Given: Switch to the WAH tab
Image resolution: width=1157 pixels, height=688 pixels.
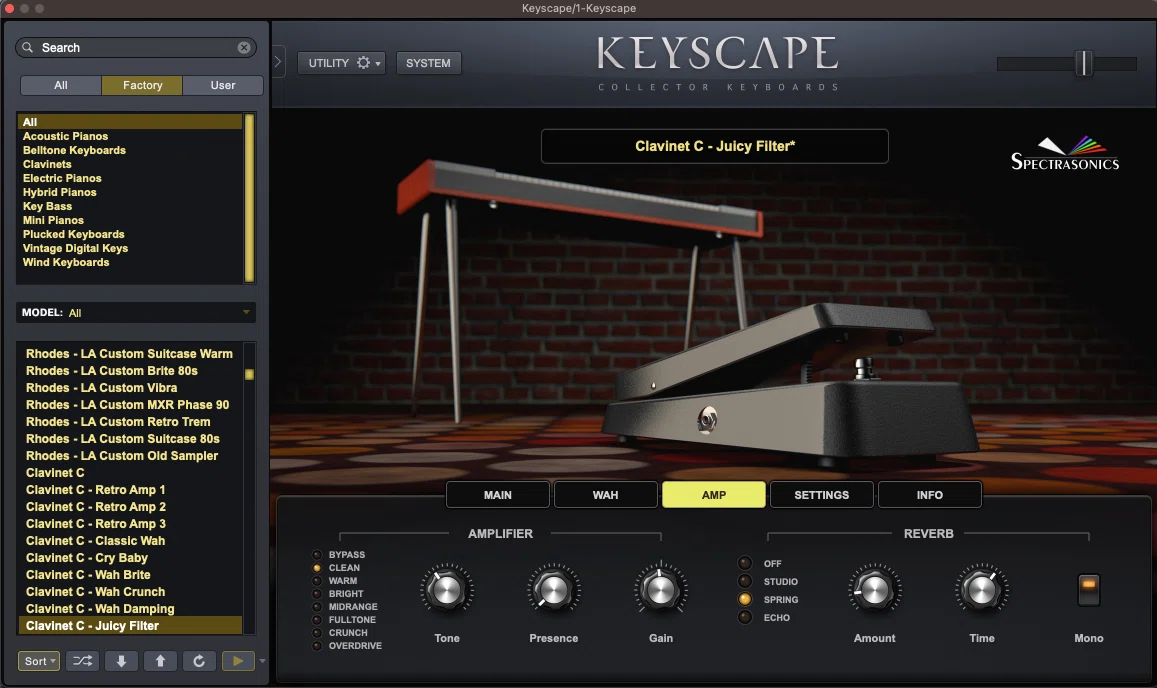Looking at the screenshot, I should [605, 495].
